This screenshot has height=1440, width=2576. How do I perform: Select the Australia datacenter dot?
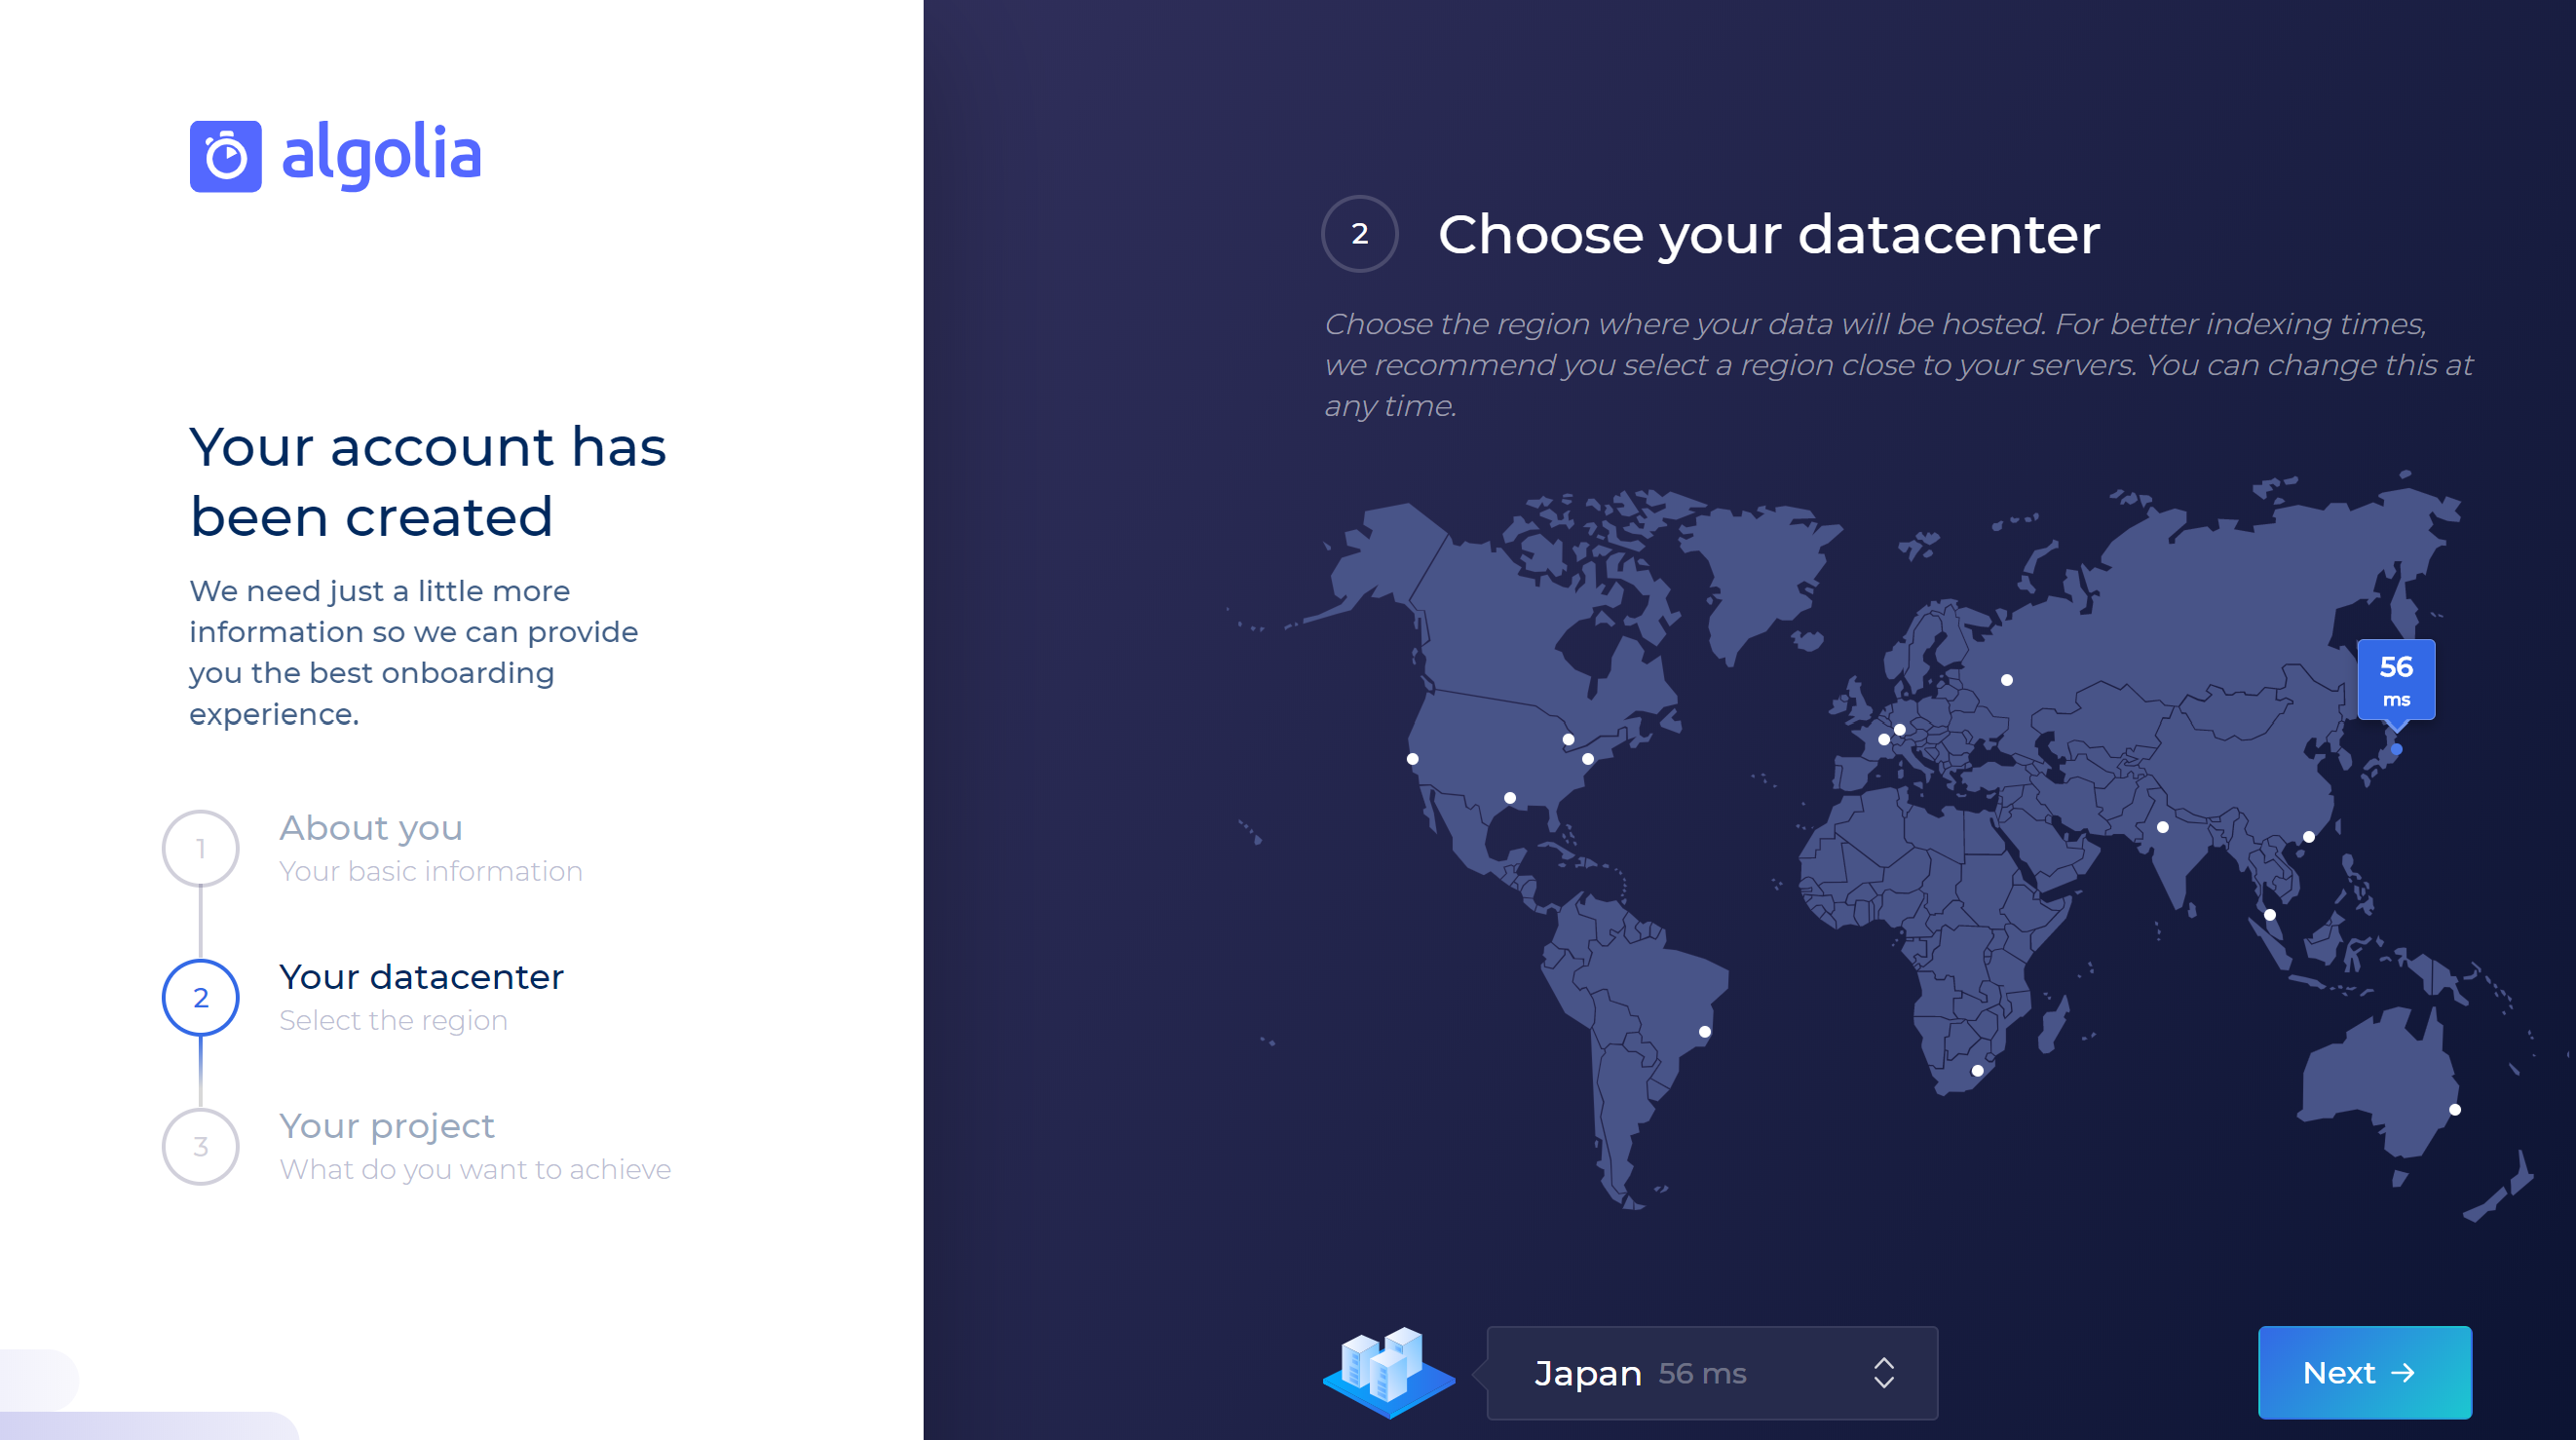tap(2455, 1110)
